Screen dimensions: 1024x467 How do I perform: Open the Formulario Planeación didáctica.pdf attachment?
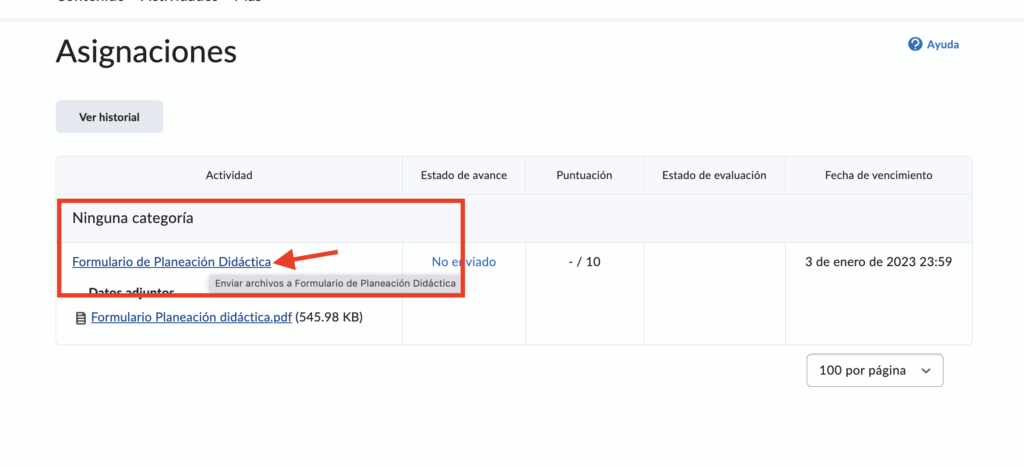coord(191,318)
